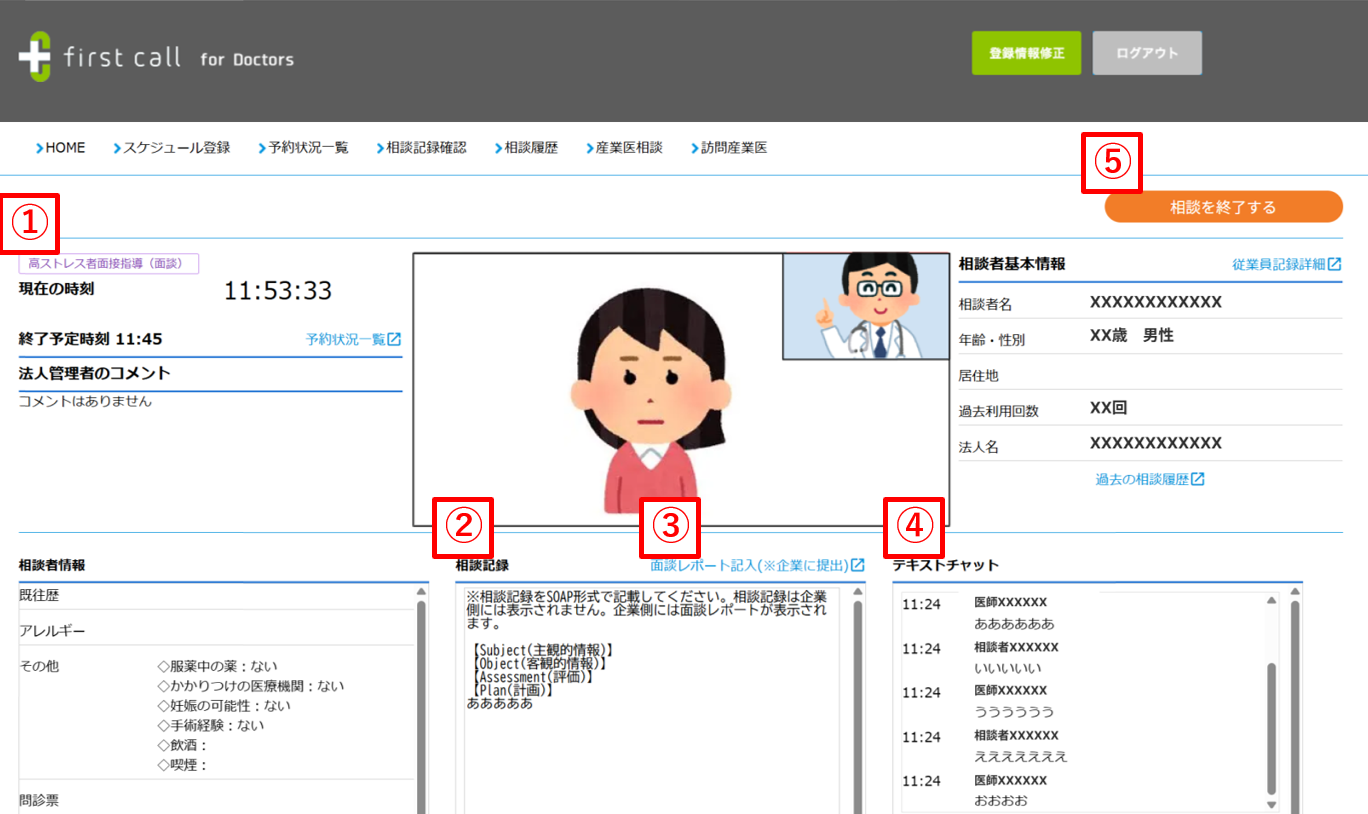Click the doctor self-view video thumbnail
Viewport: 1368px width, 814px height.
click(x=865, y=306)
